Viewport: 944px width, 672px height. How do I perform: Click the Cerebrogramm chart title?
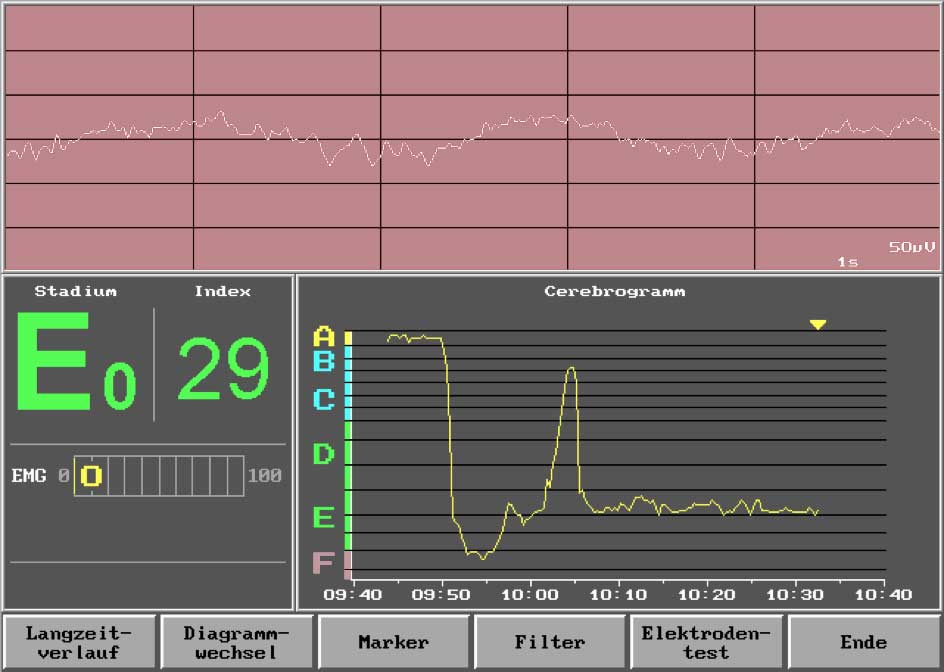point(614,292)
